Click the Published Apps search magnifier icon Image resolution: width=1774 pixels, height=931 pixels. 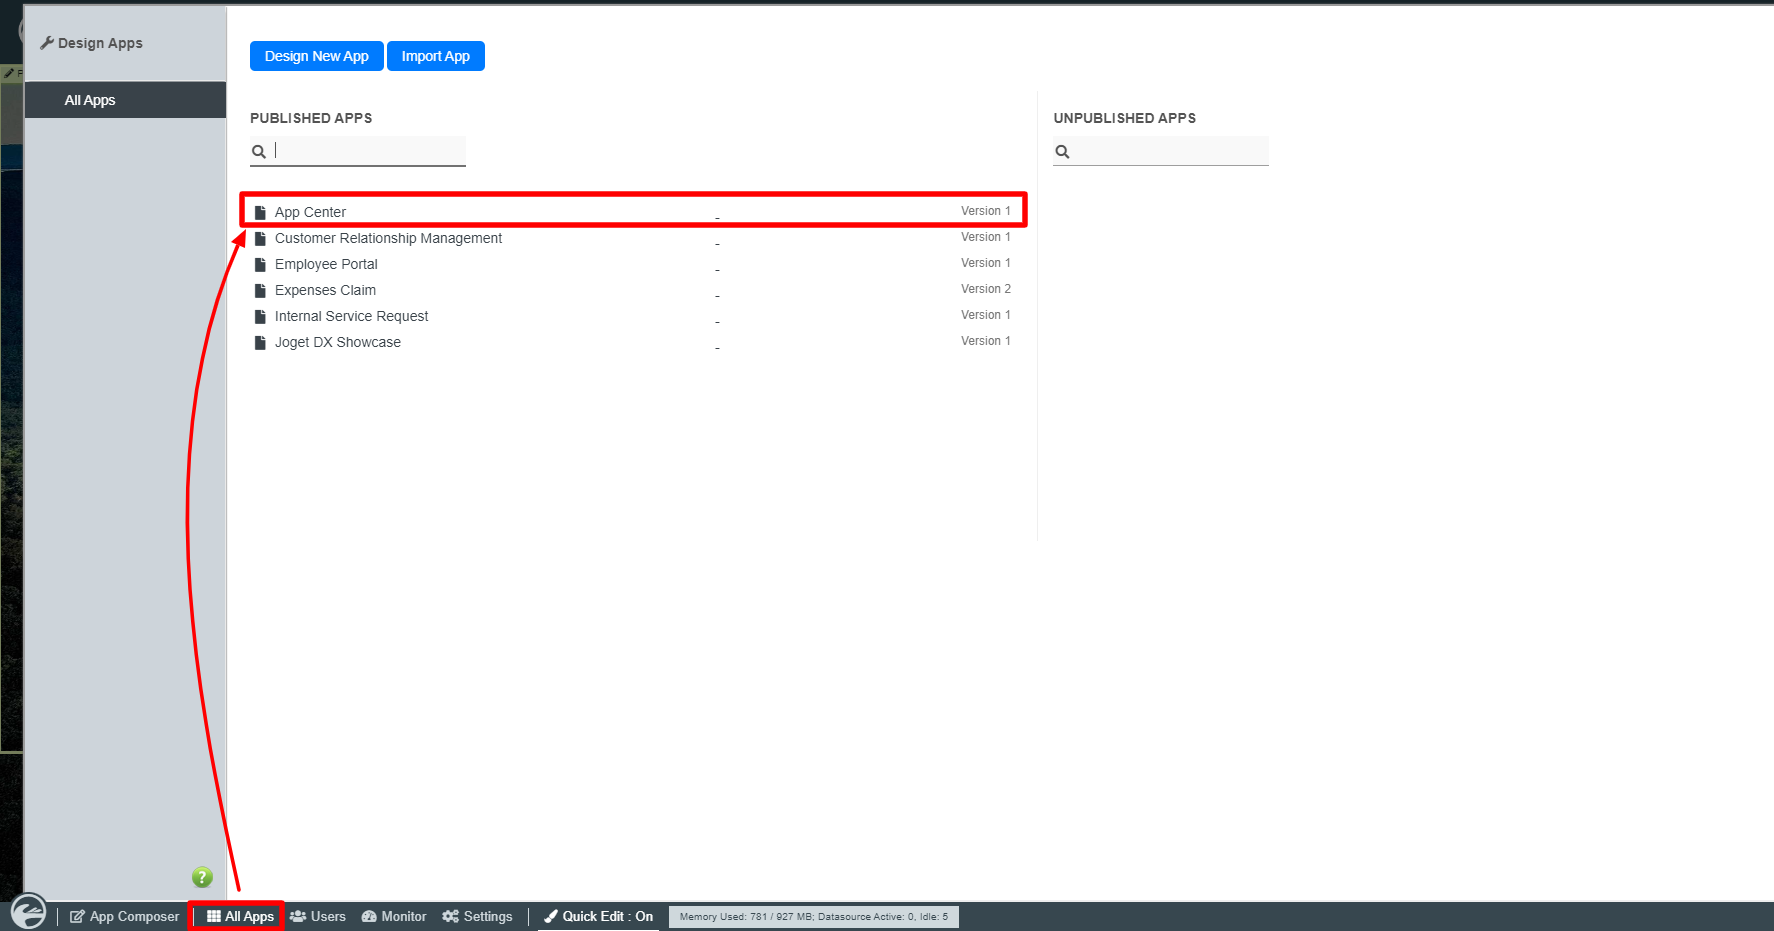point(259,152)
